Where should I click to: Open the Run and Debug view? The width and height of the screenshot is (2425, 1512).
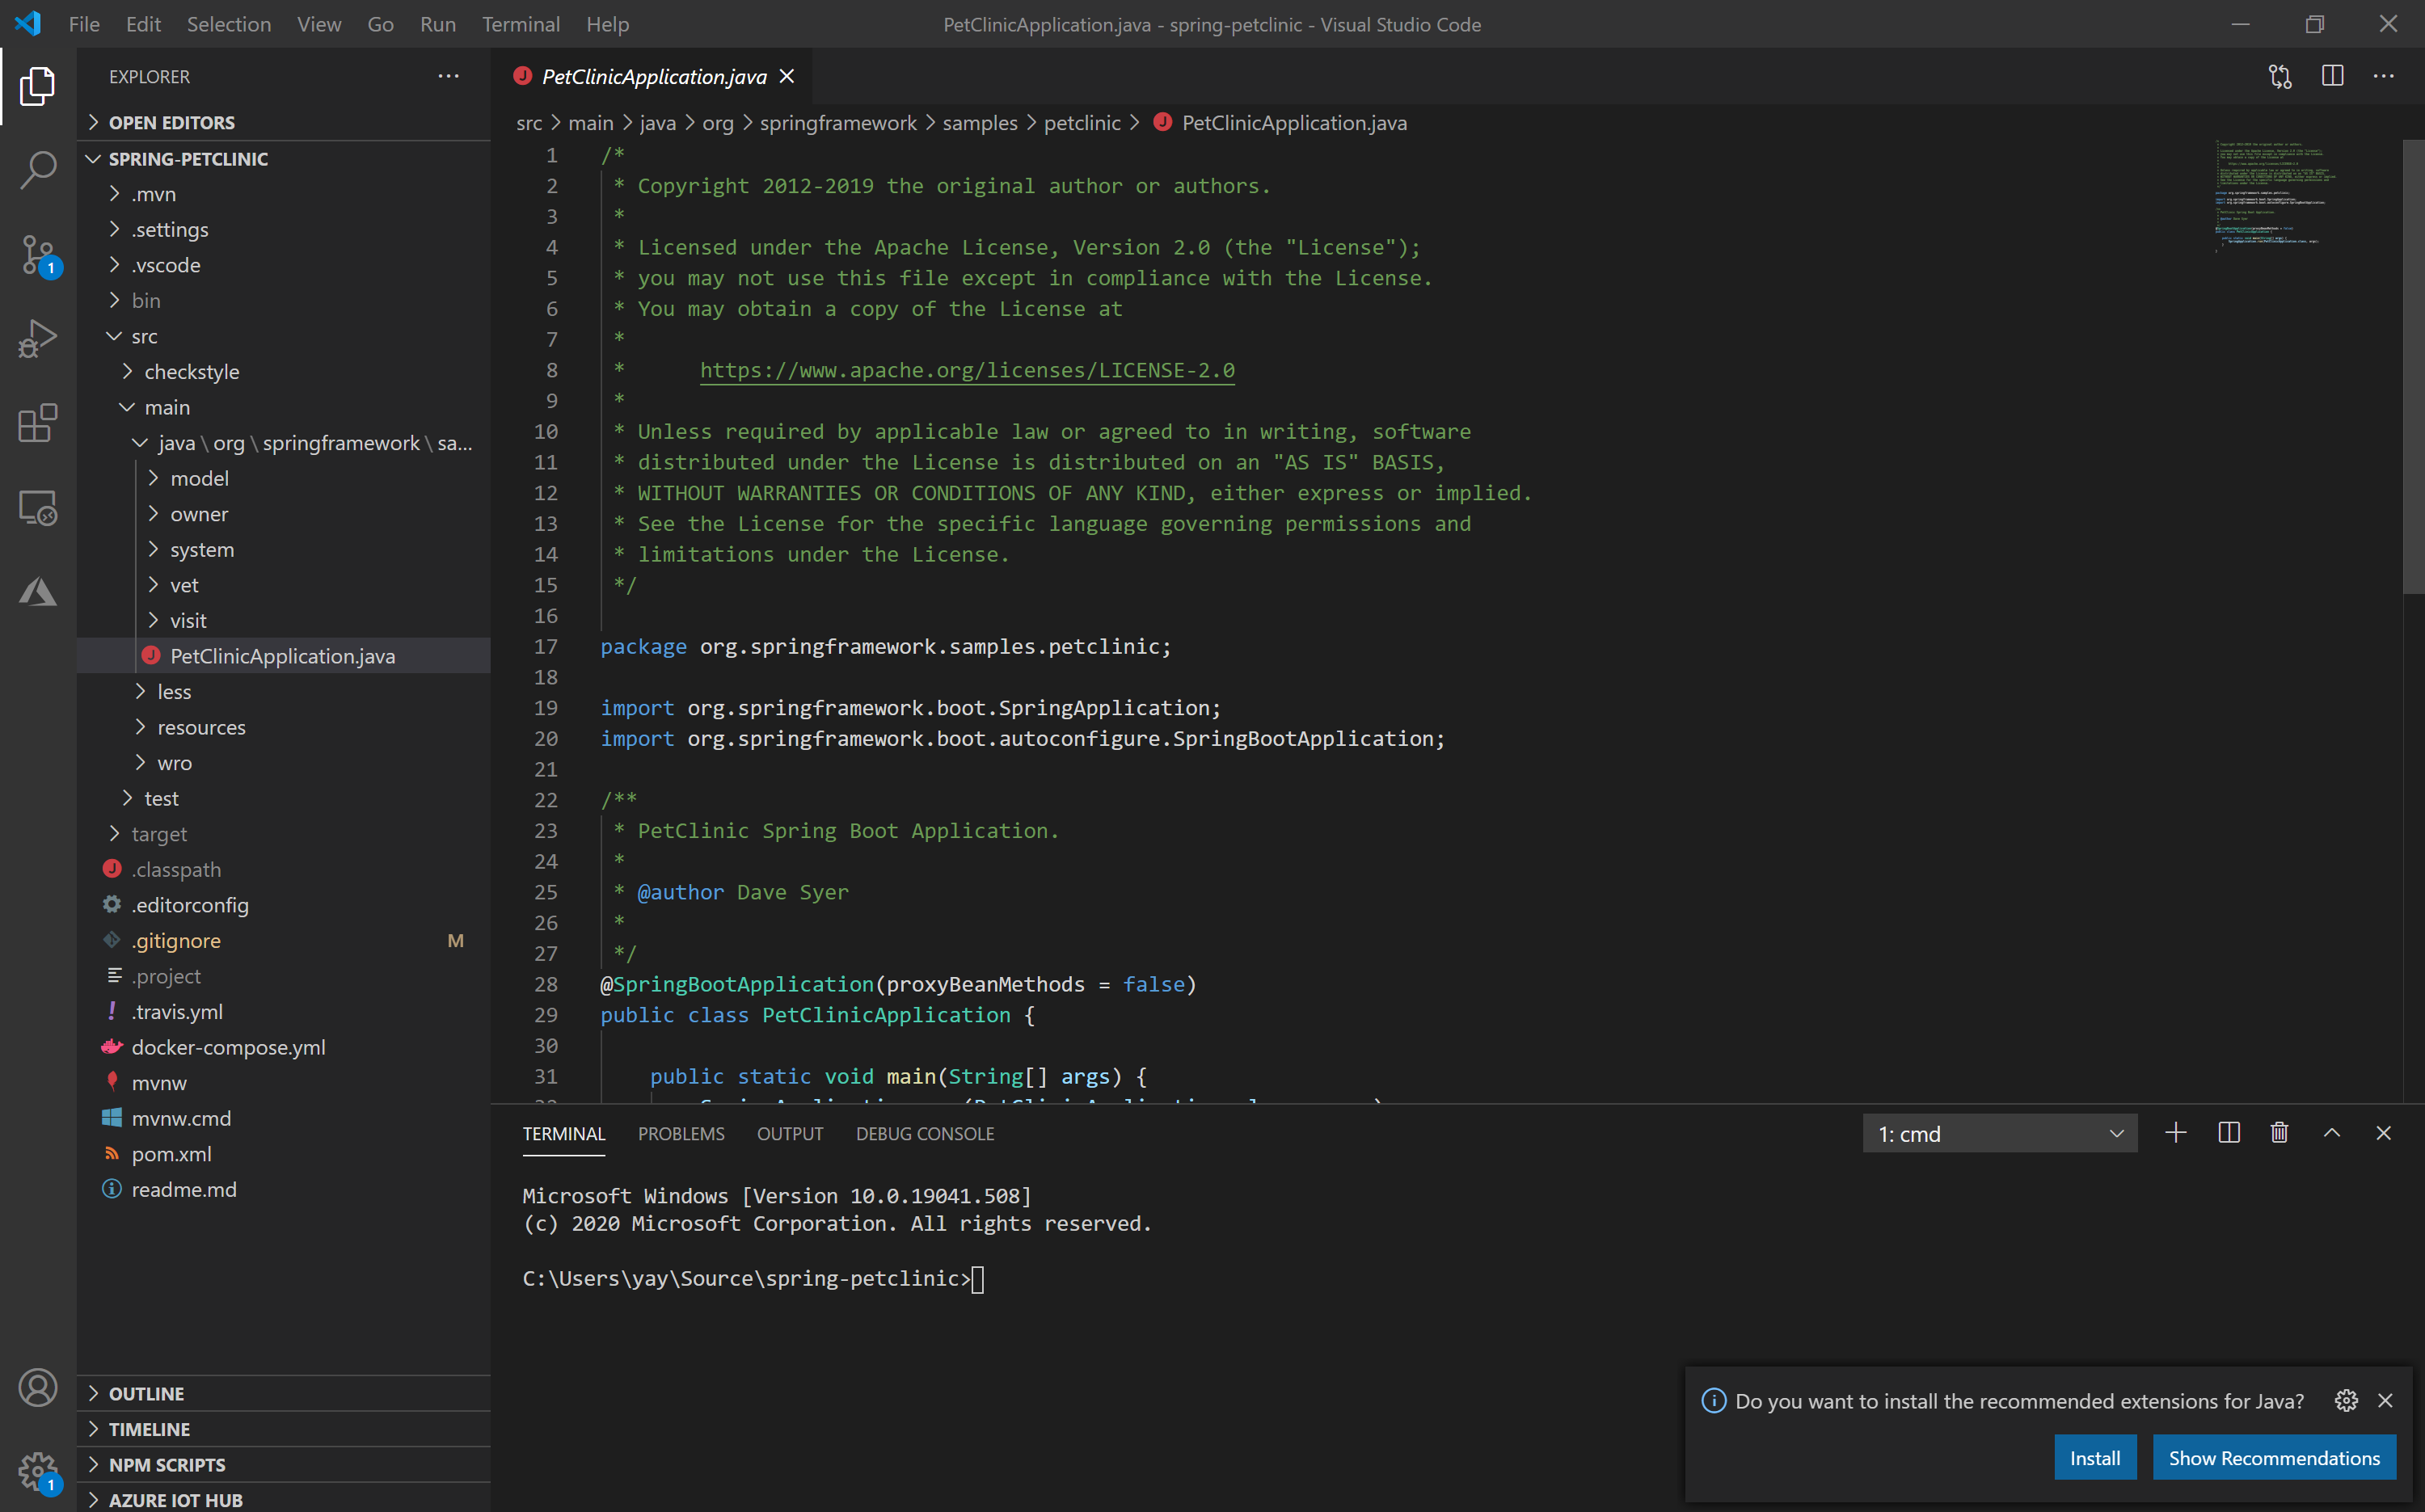(x=37, y=338)
